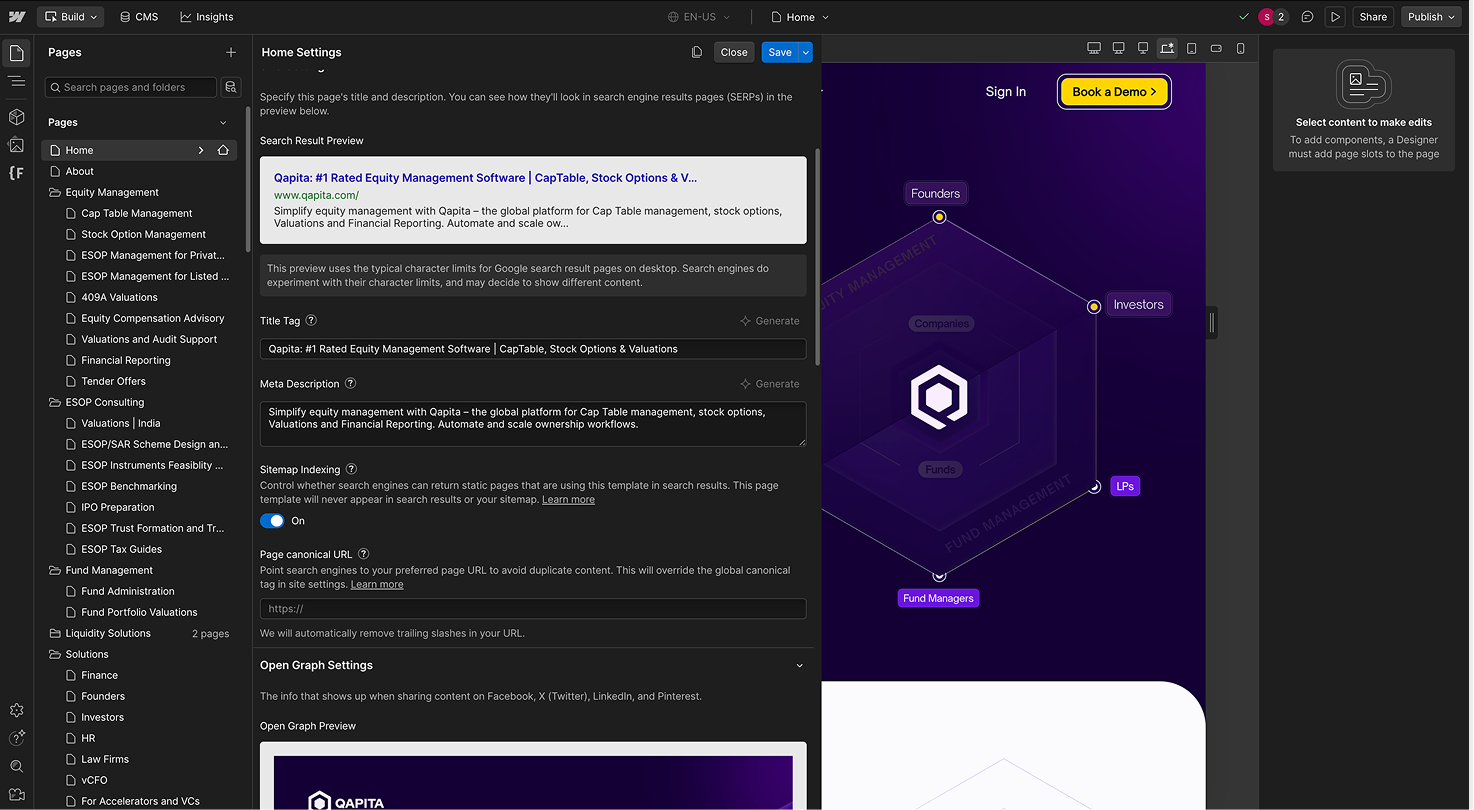Open the Components cube icon
The image size is (1474, 810).
click(16, 117)
